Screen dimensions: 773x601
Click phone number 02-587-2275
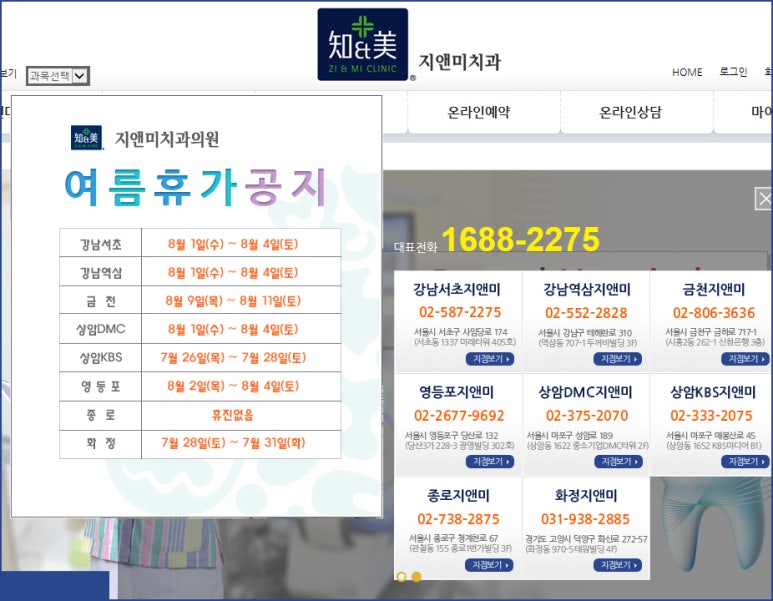[460, 312]
